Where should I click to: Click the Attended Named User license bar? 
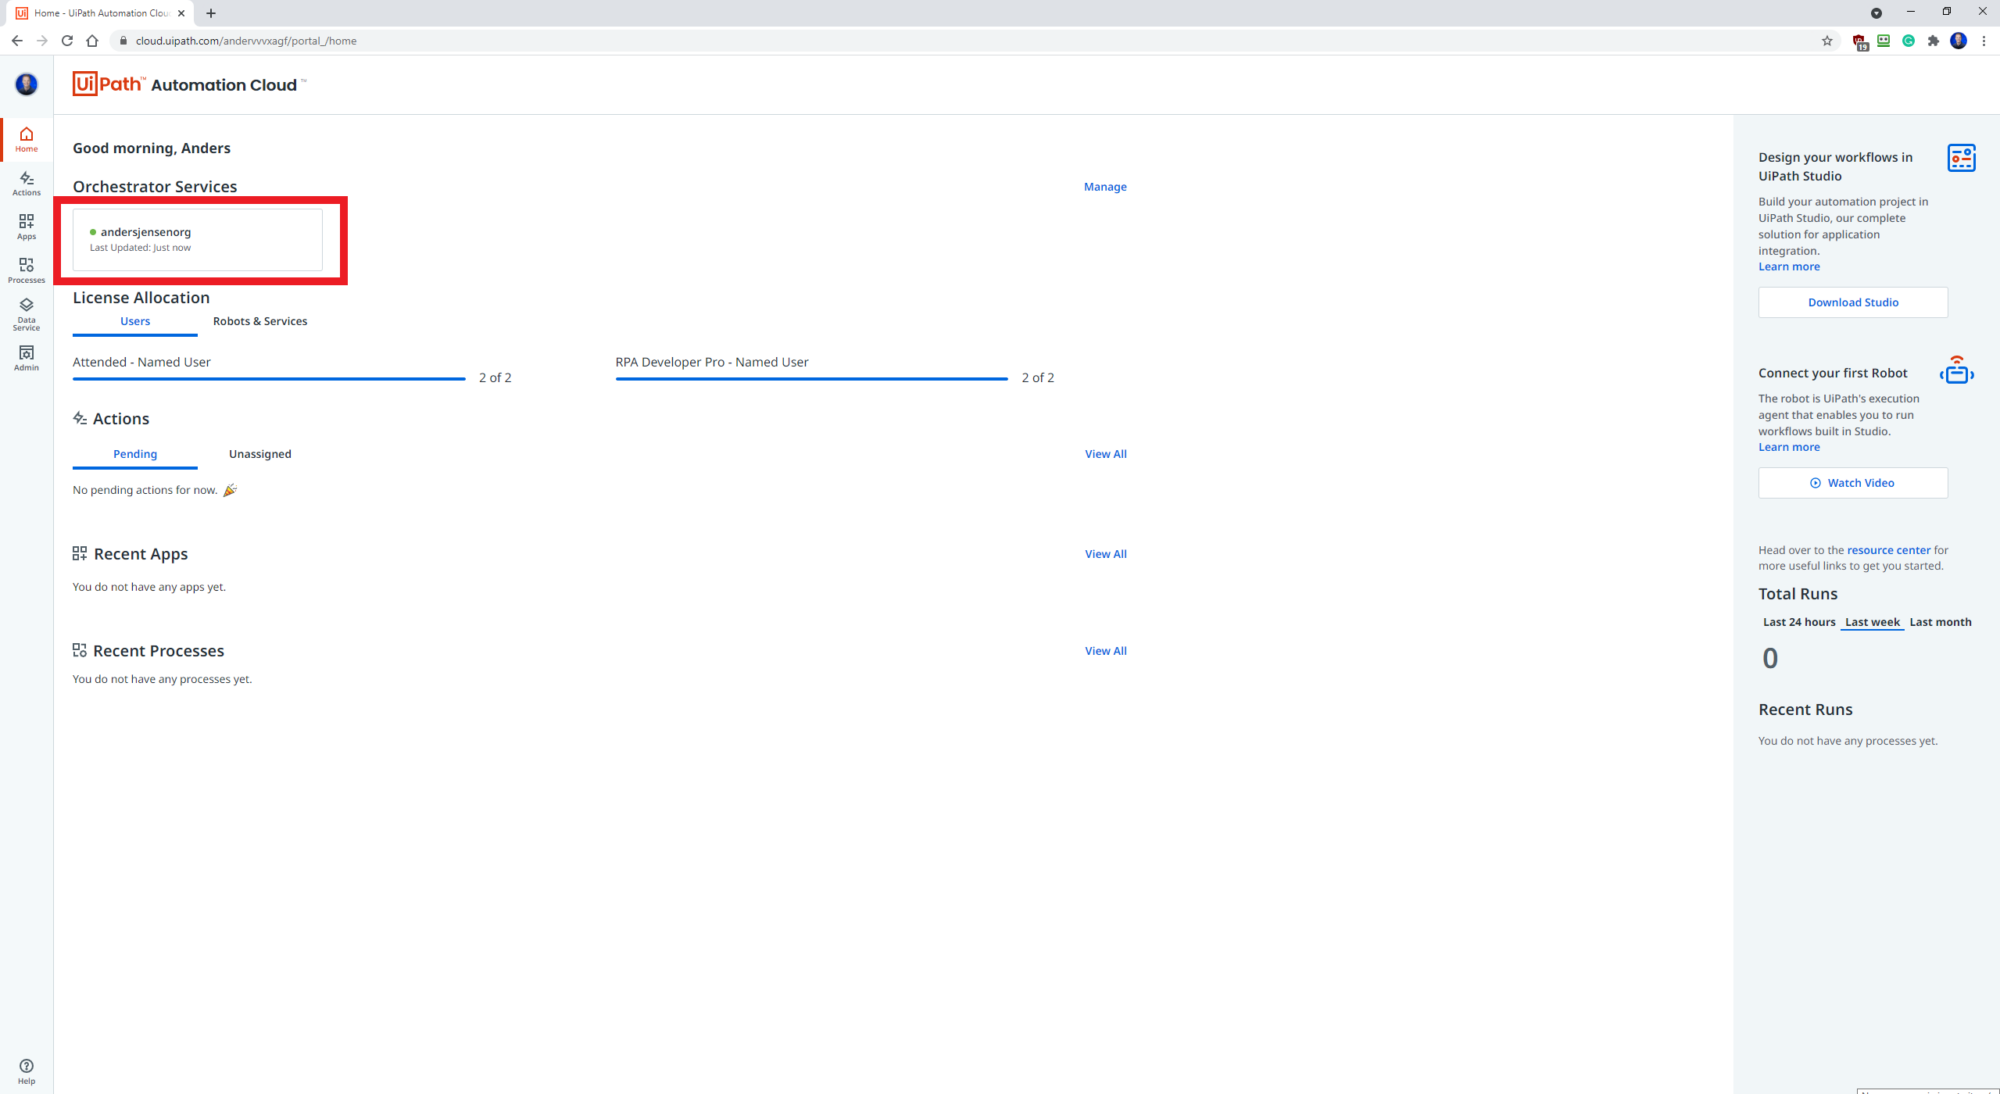[x=268, y=378]
